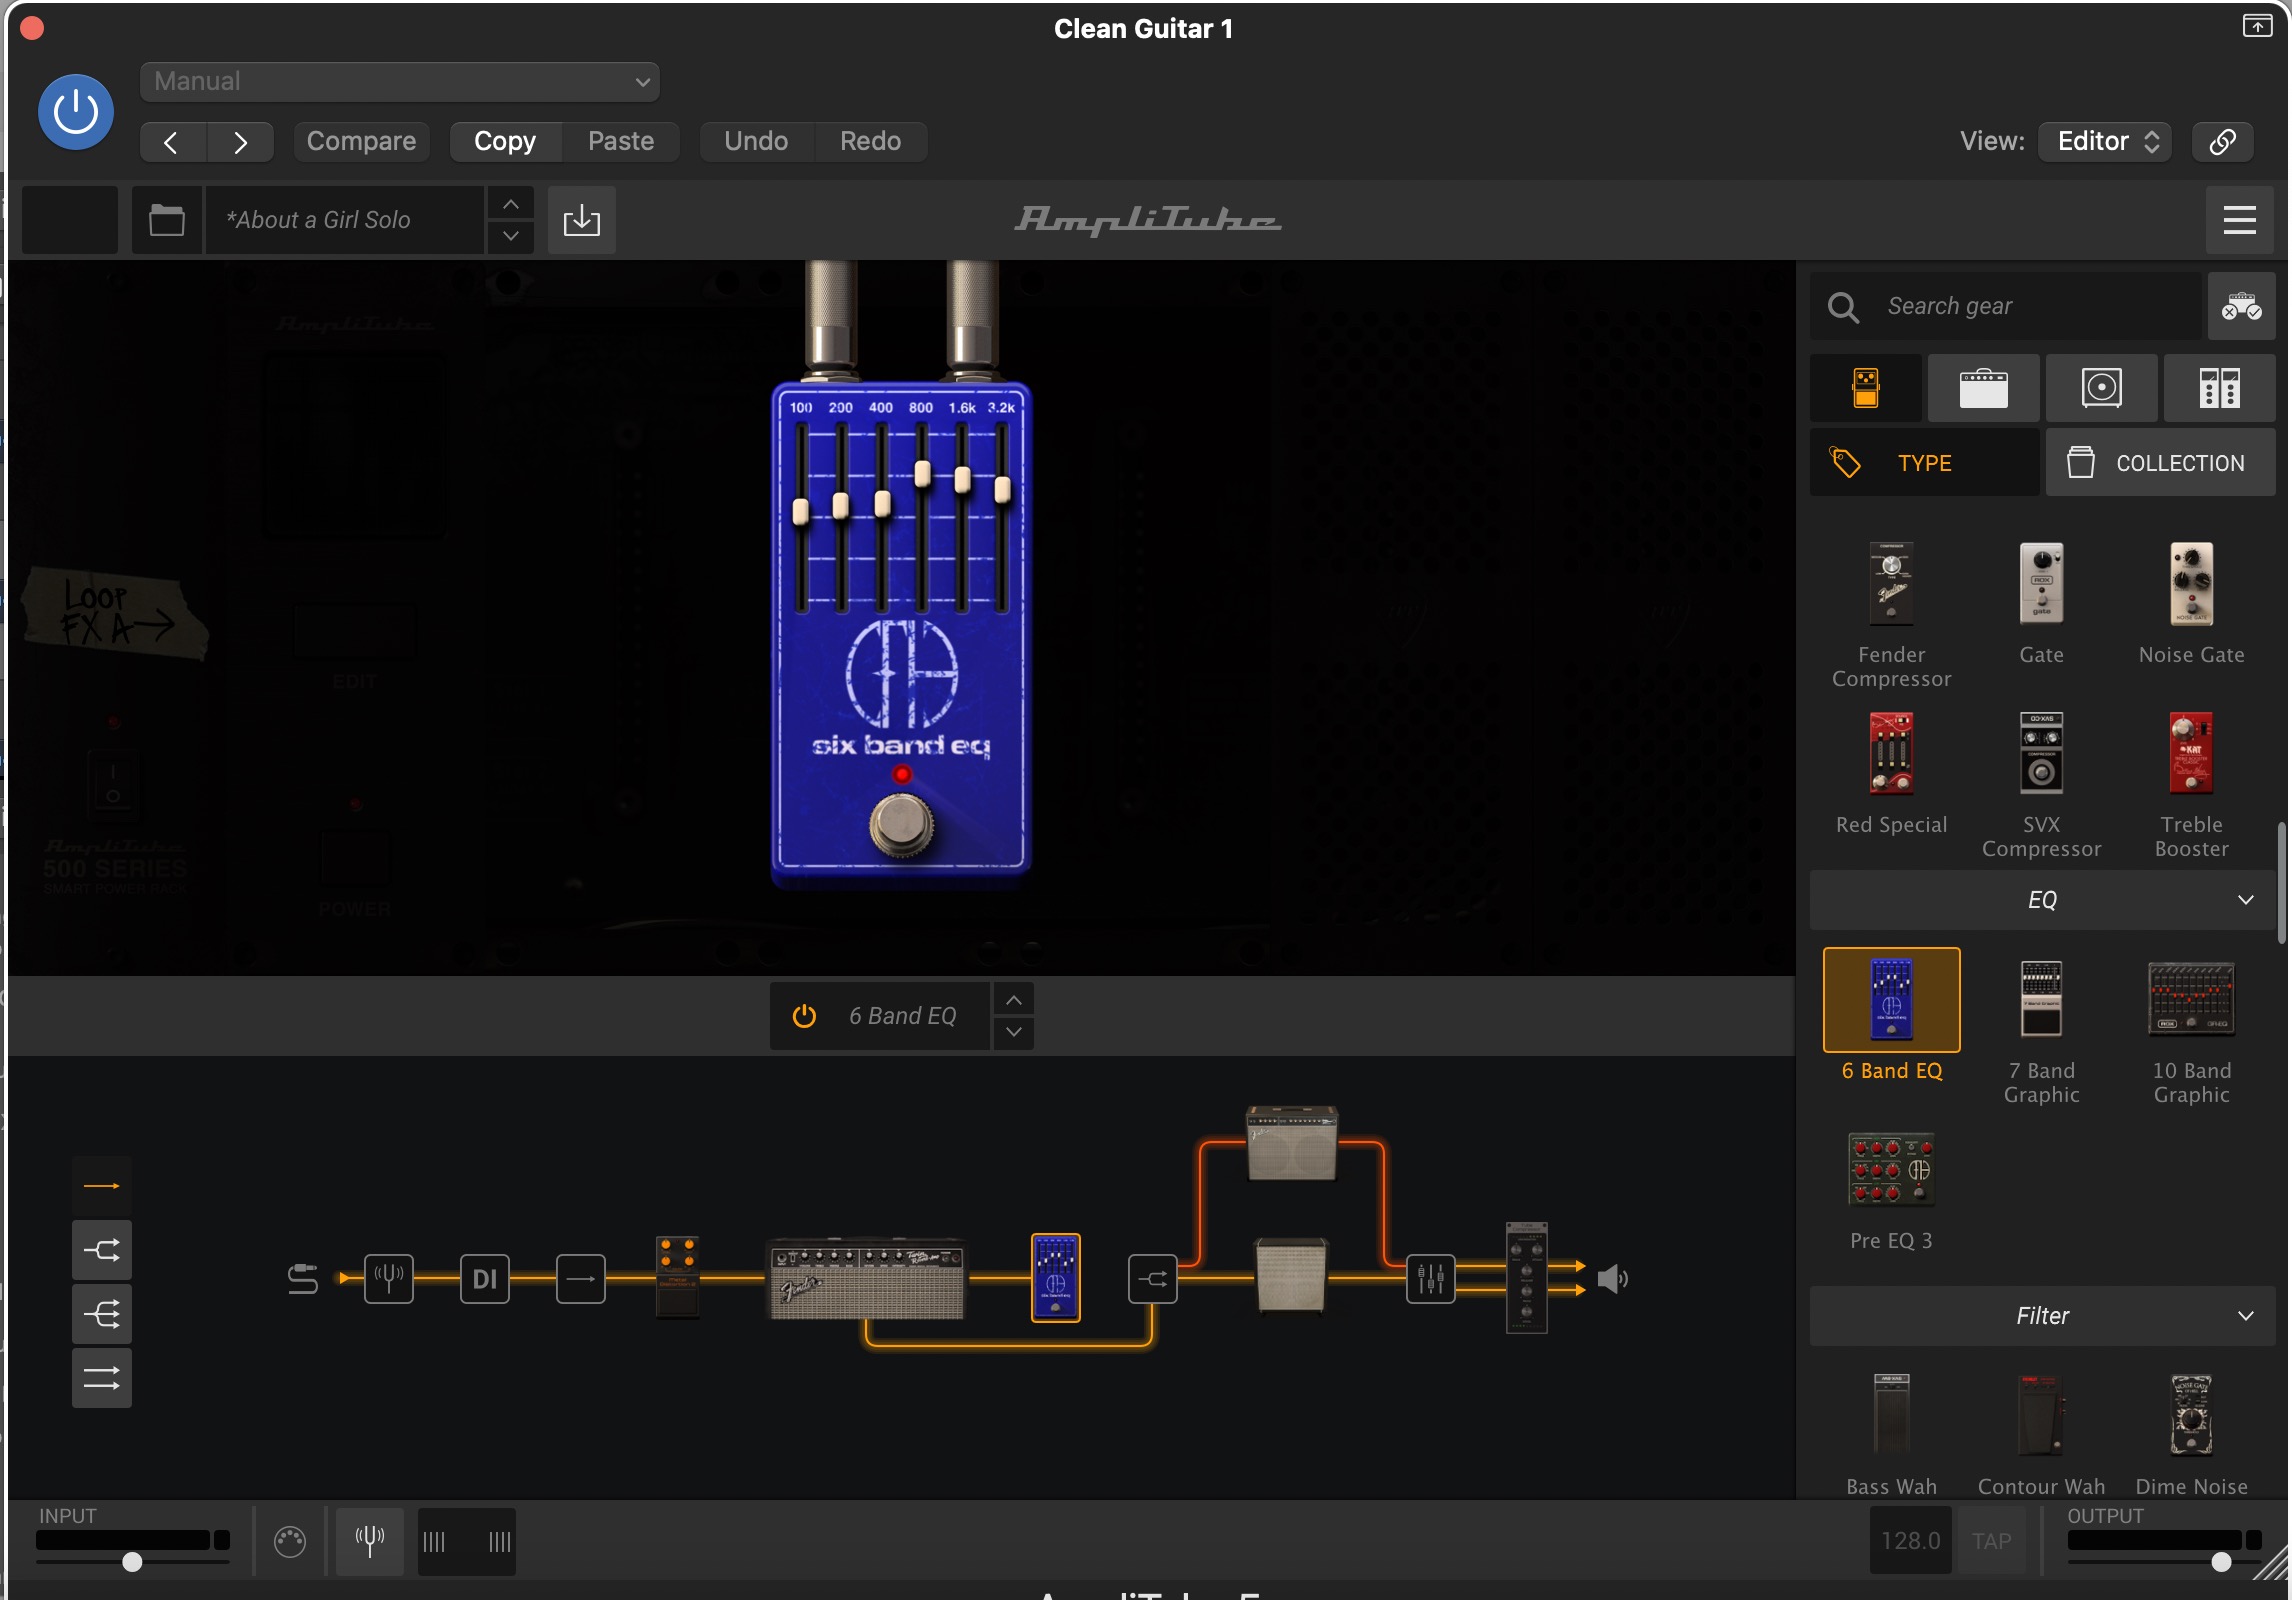
Task: Select the 6 Band EQ in gear list
Action: tap(1892, 1014)
